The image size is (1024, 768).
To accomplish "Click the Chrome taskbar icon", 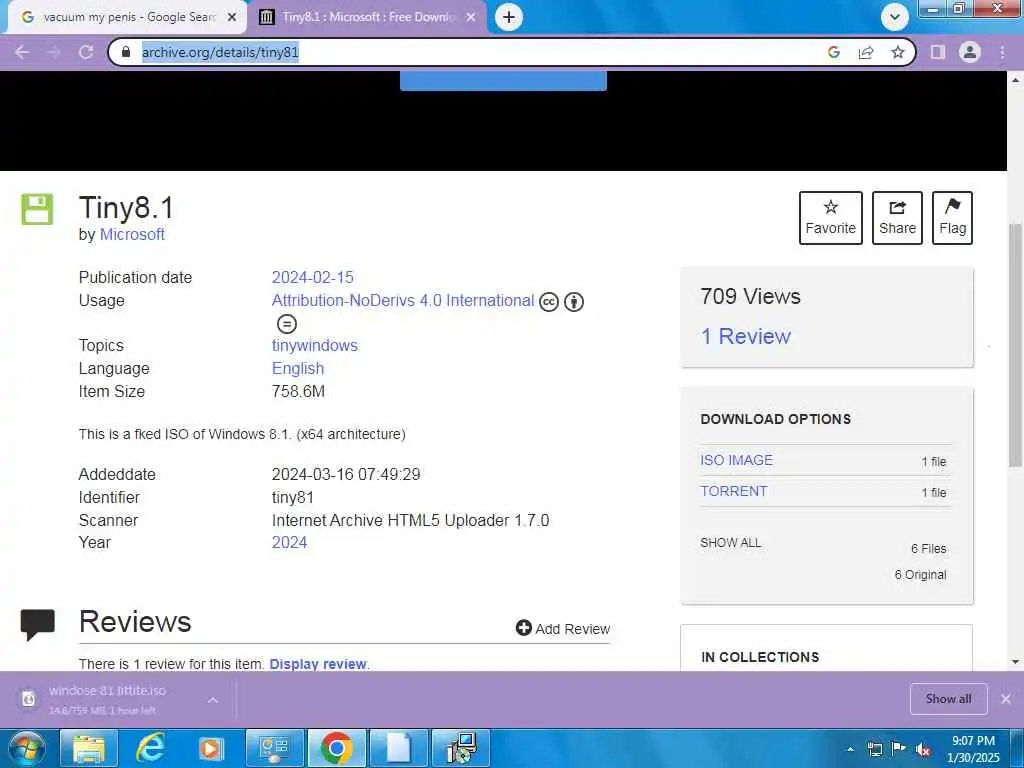I will 337,748.
